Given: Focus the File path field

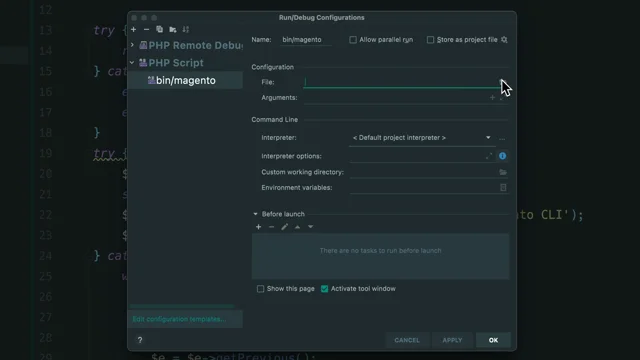Looking at the screenshot, I should [x=402, y=82].
